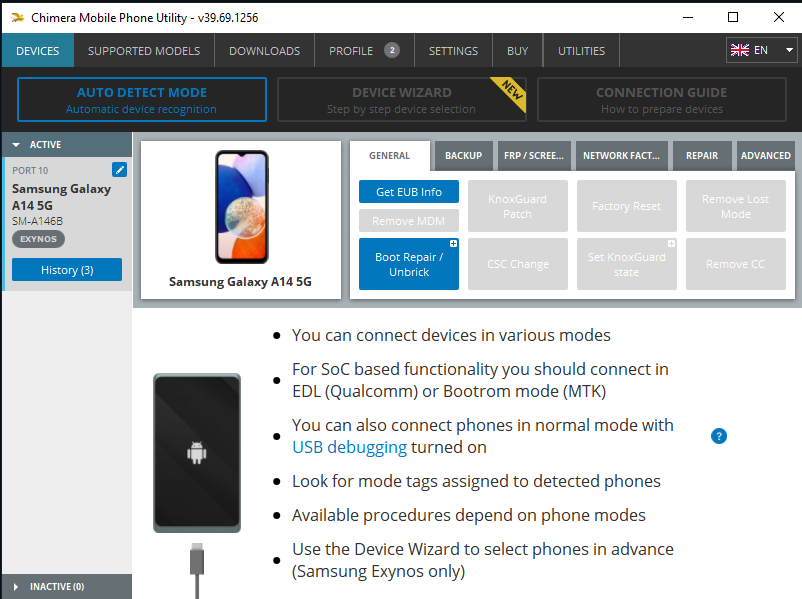Go to the DOWNLOADS tab
802x599 pixels.
[x=264, y=51]
